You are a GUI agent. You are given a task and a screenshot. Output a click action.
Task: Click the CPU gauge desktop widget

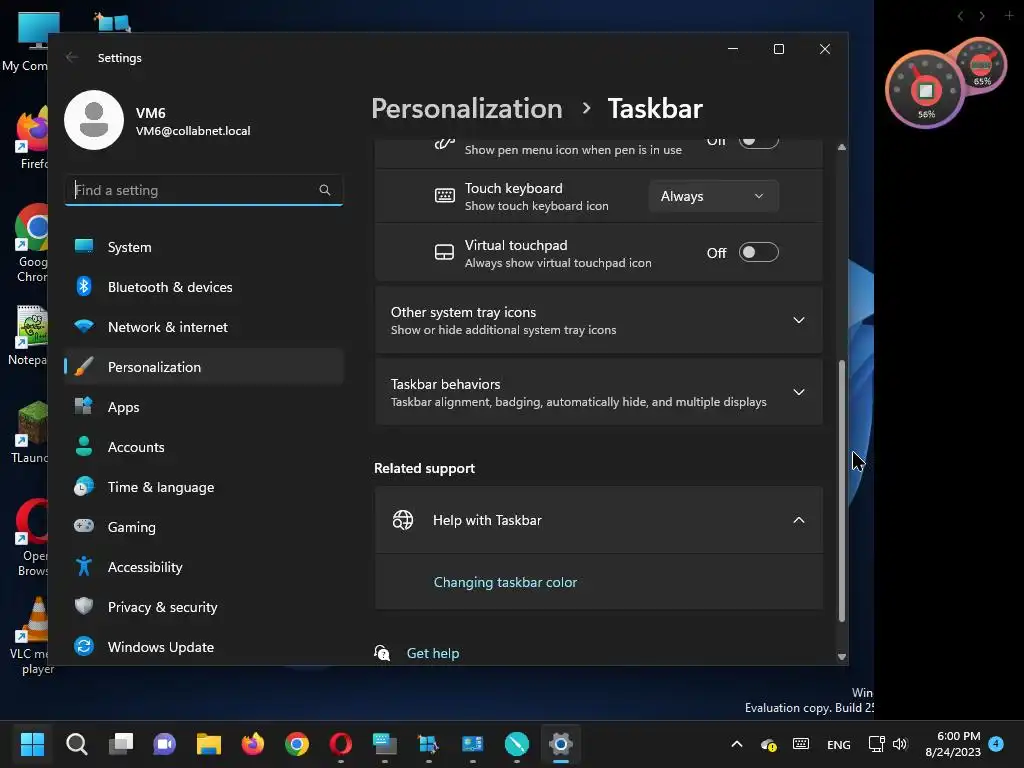coord(925,90)
